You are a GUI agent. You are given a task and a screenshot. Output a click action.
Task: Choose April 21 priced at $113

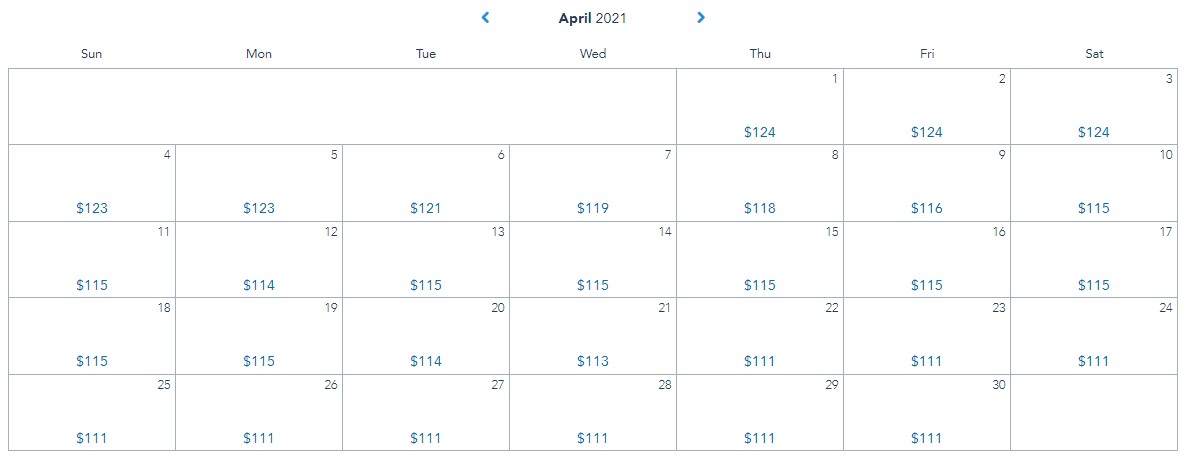[593, 336]
